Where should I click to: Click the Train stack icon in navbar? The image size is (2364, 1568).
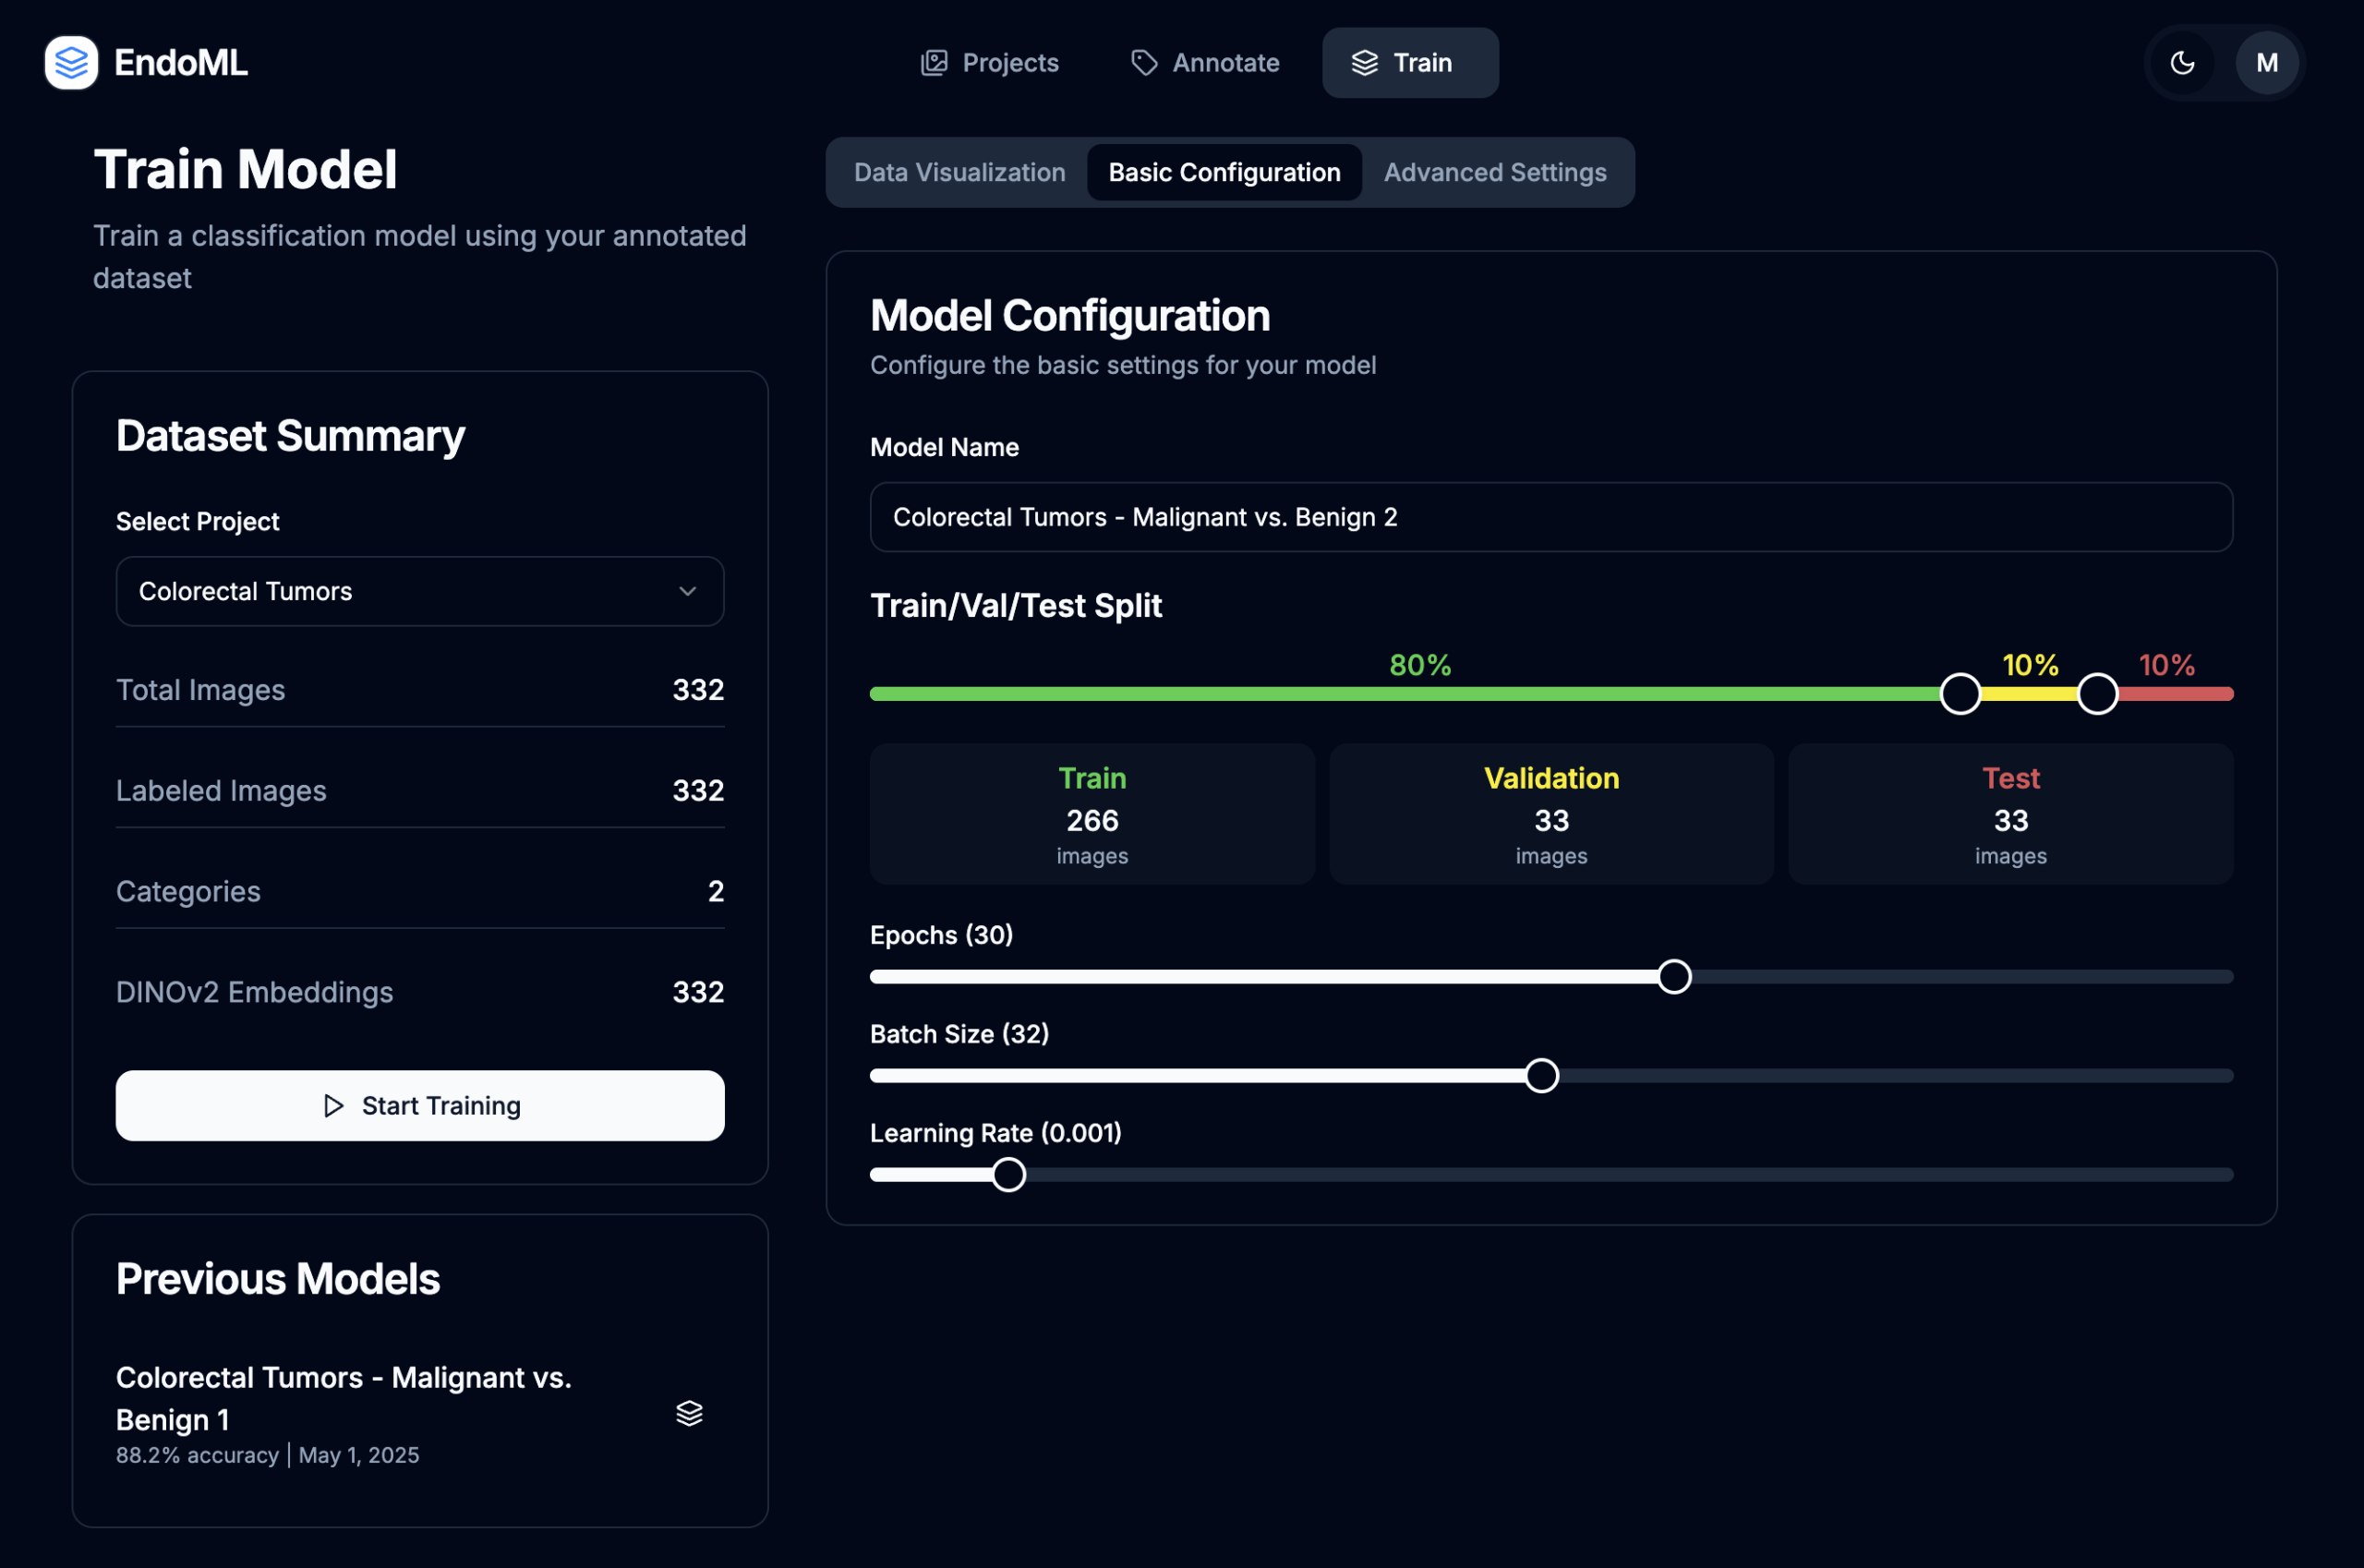pyautogui.click(x=1364, y=63)
